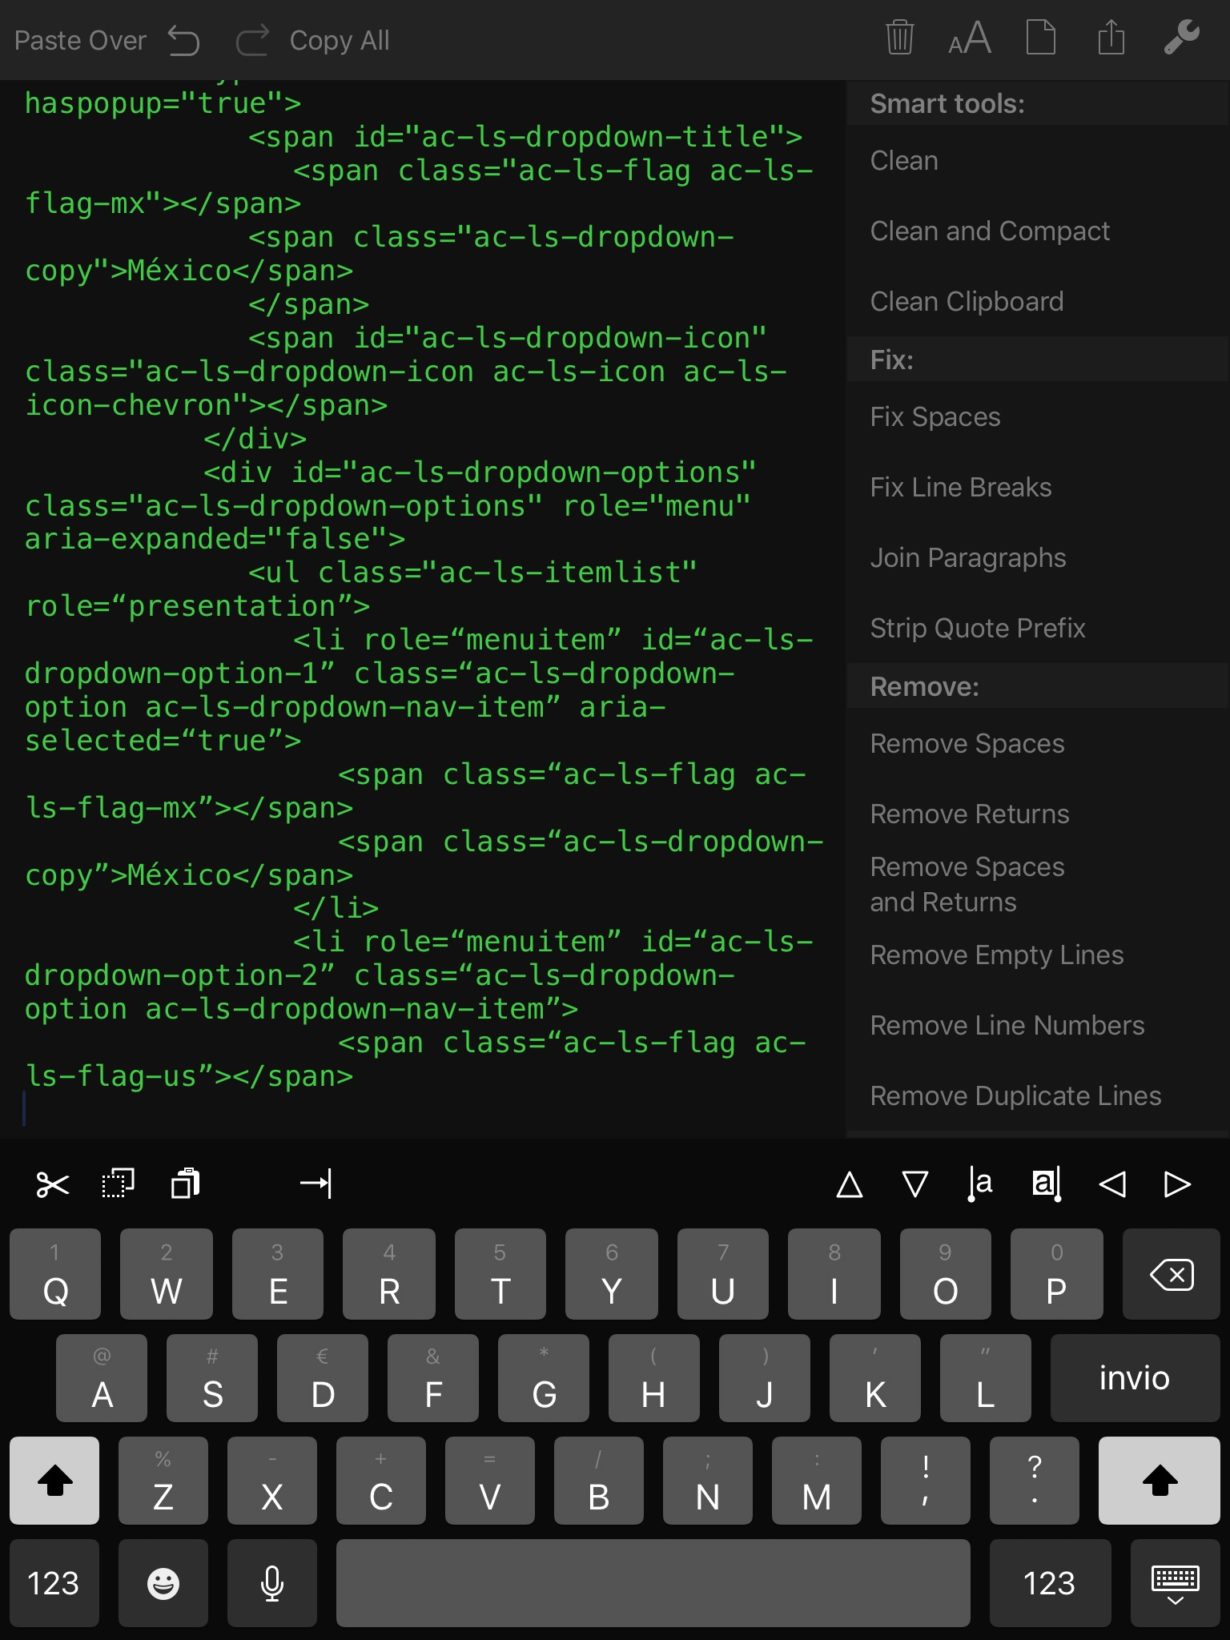This screenshot has height=1640, width=1230.
Task: Tap Paste Over
Action: pyautogui.click(x=80, y=41)
